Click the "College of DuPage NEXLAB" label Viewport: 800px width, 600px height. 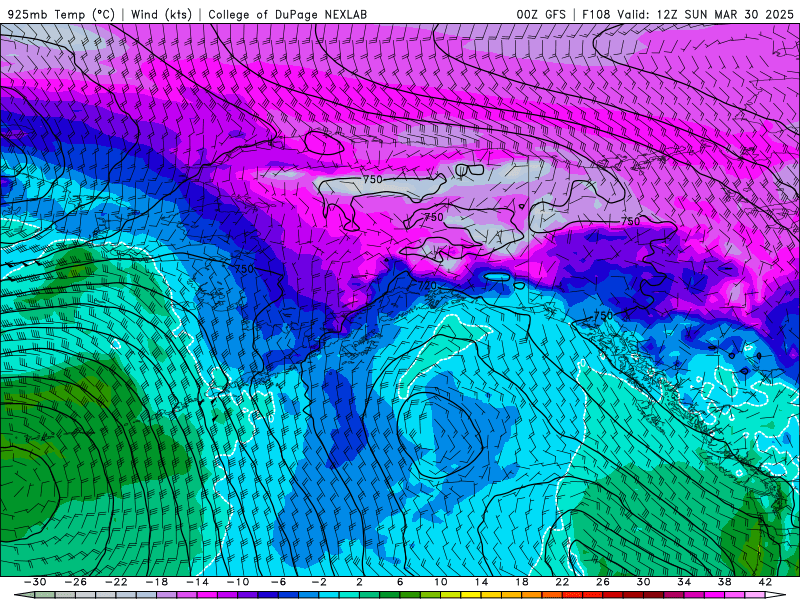[x=287, y=14]
